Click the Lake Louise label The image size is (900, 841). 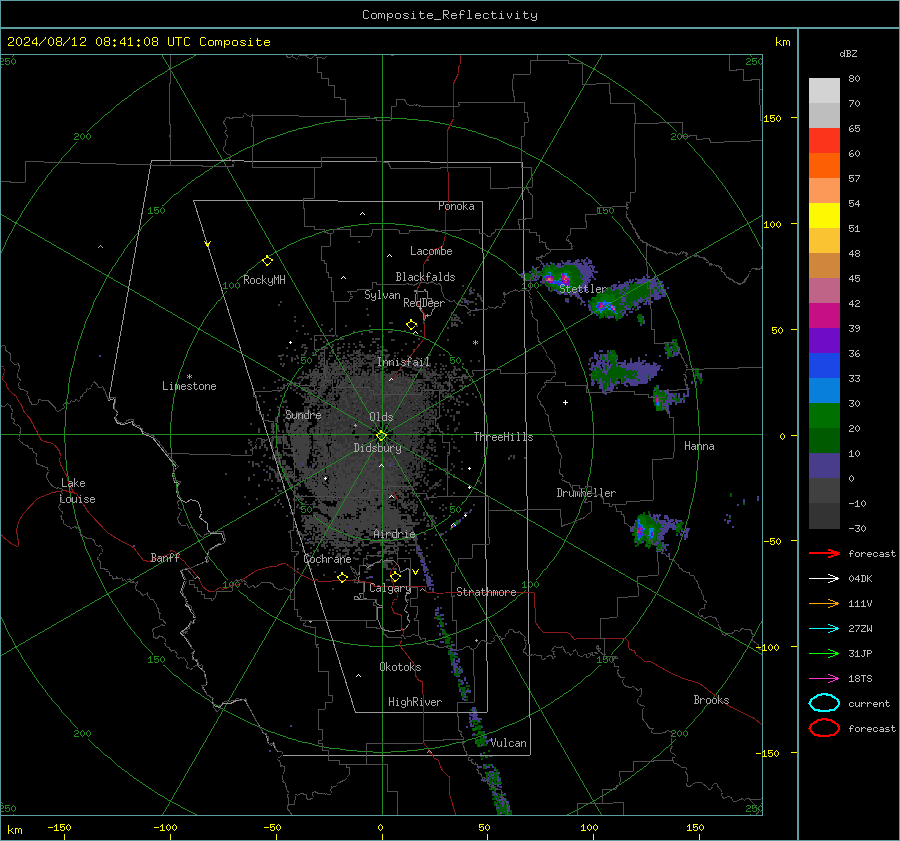[77, 491]
